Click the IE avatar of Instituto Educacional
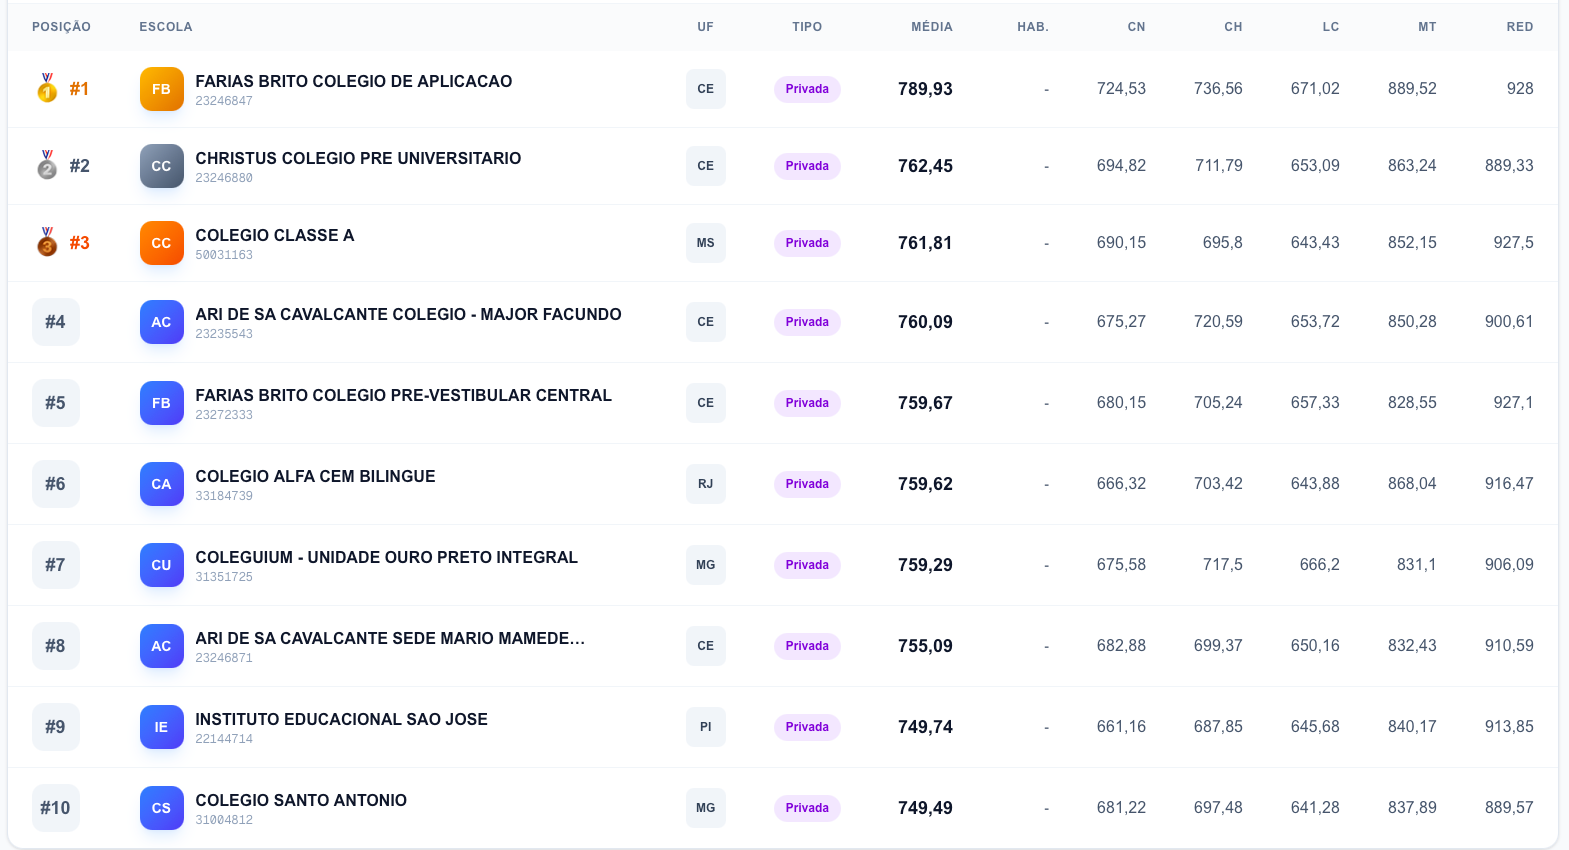The width and height of the screenshot is (1569, 850). [161, 727]
